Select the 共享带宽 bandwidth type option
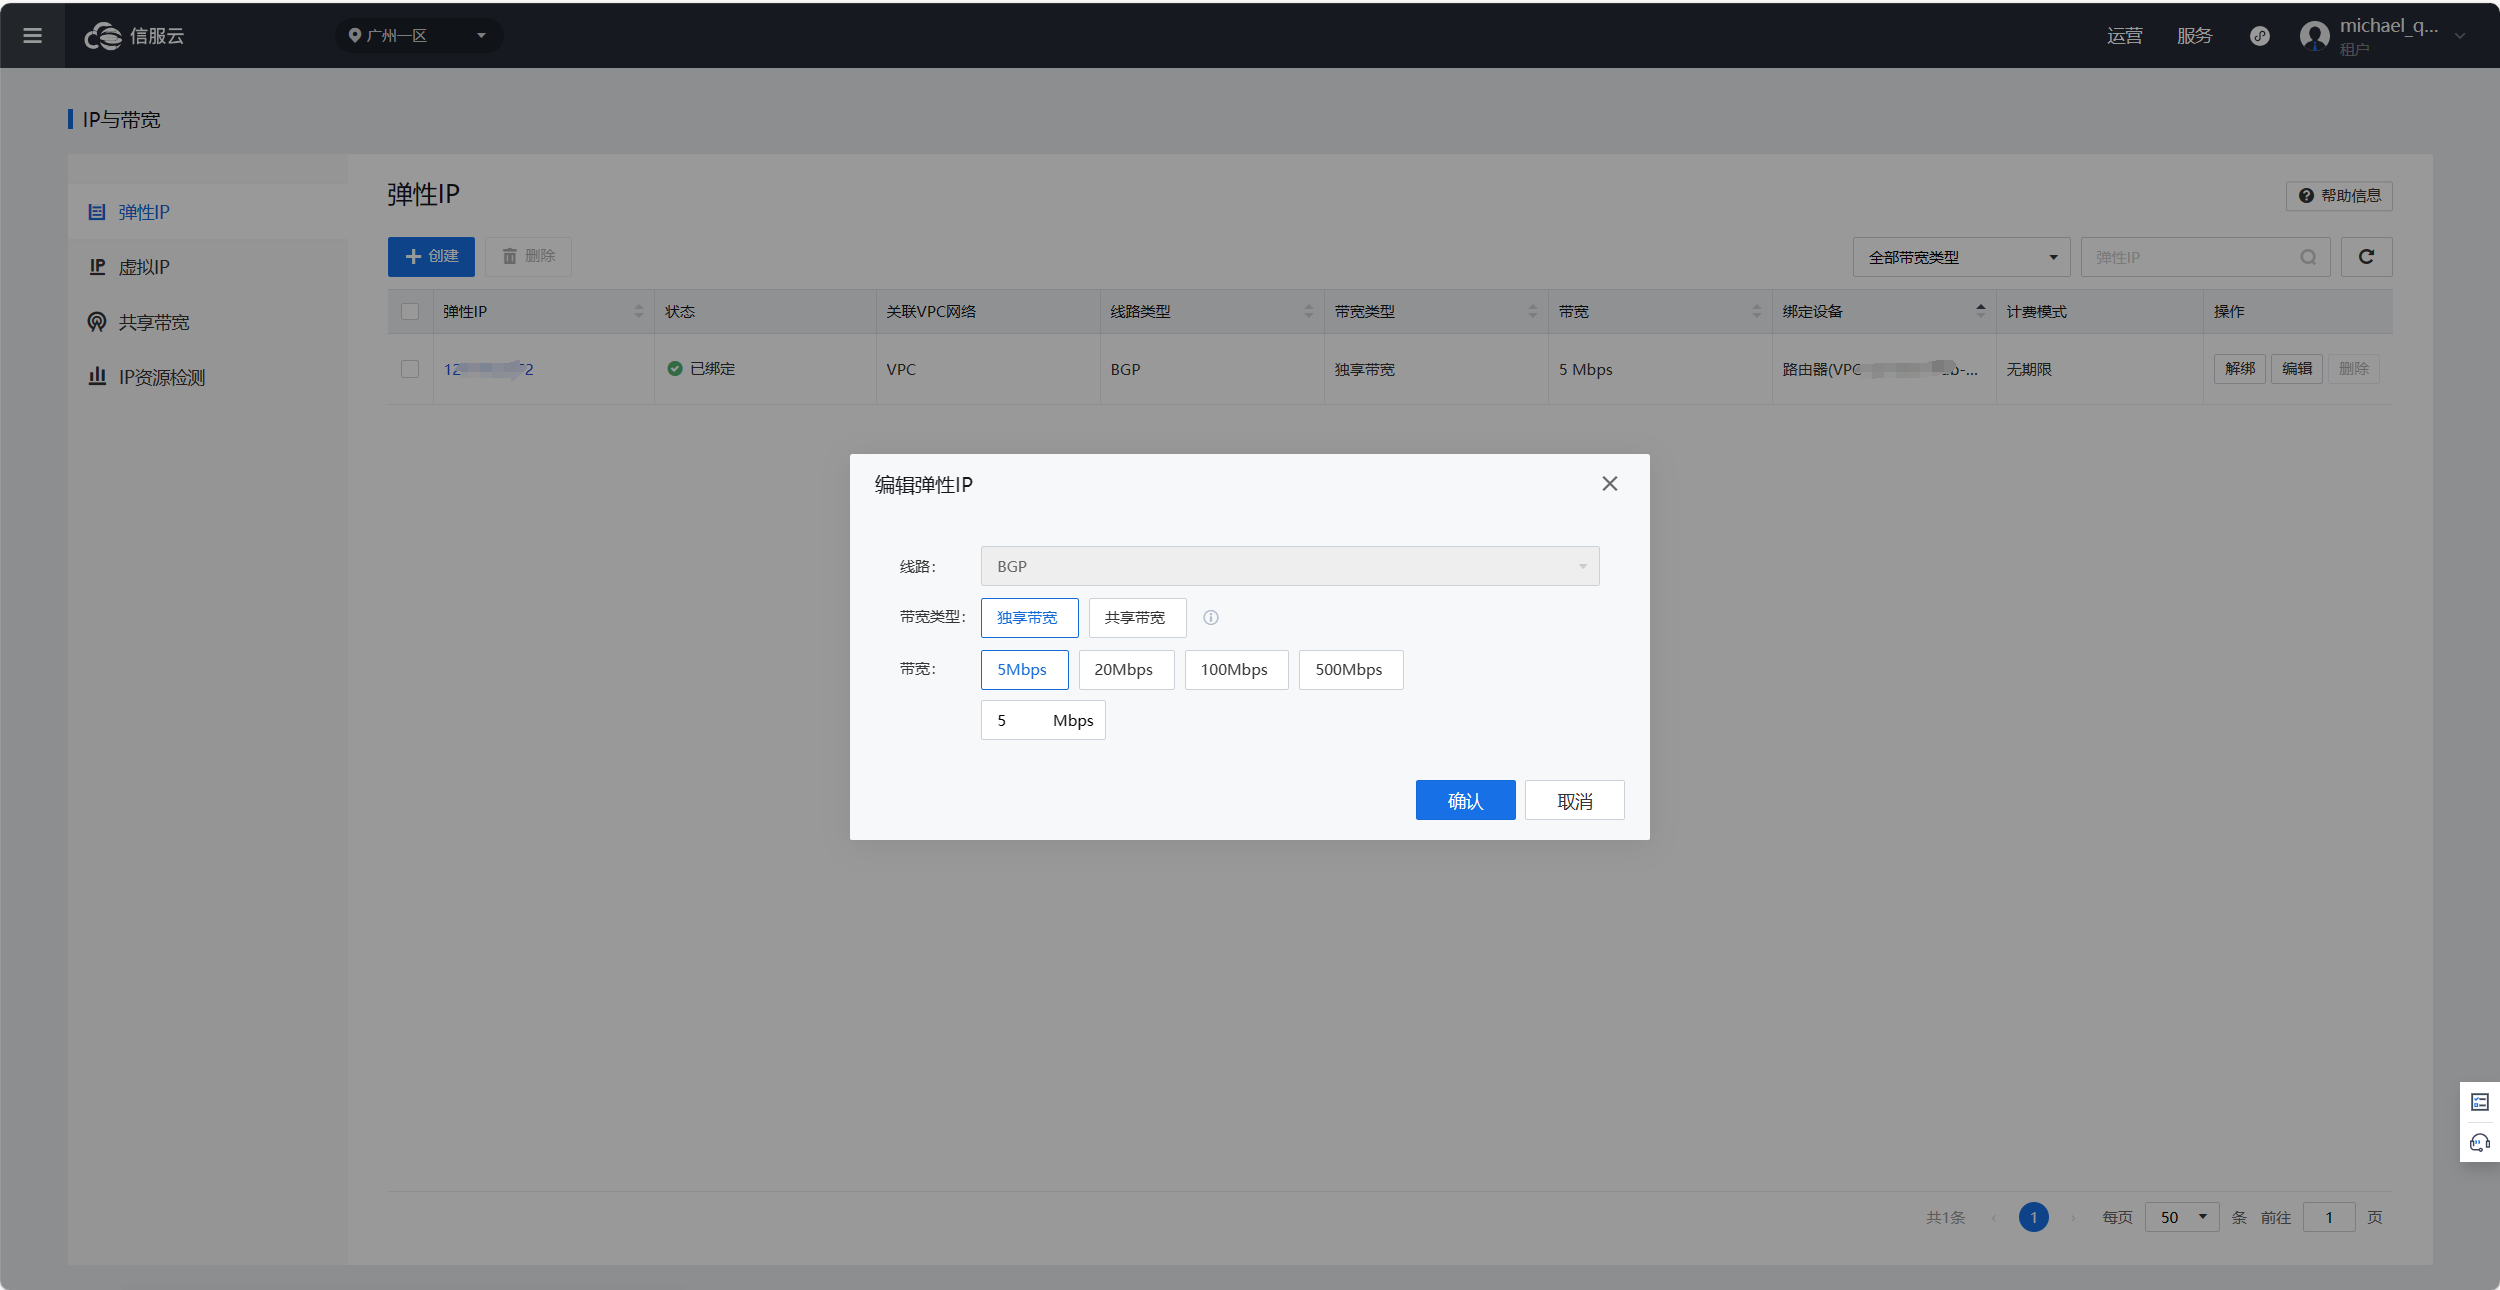The width and height of the screenshot is (2500, 1290). 1136,618
